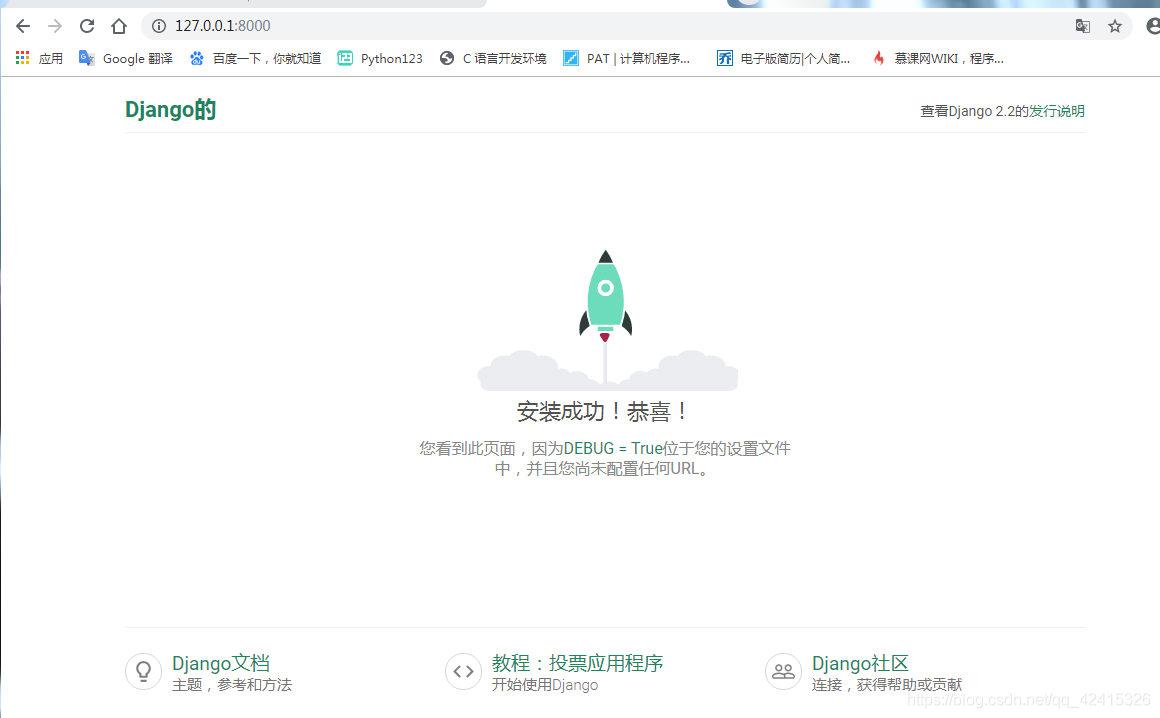The image size is (1160, 718).
Task: Click the 开始使用Django description text
Action: pyautogui.click(x=544, y=685)
